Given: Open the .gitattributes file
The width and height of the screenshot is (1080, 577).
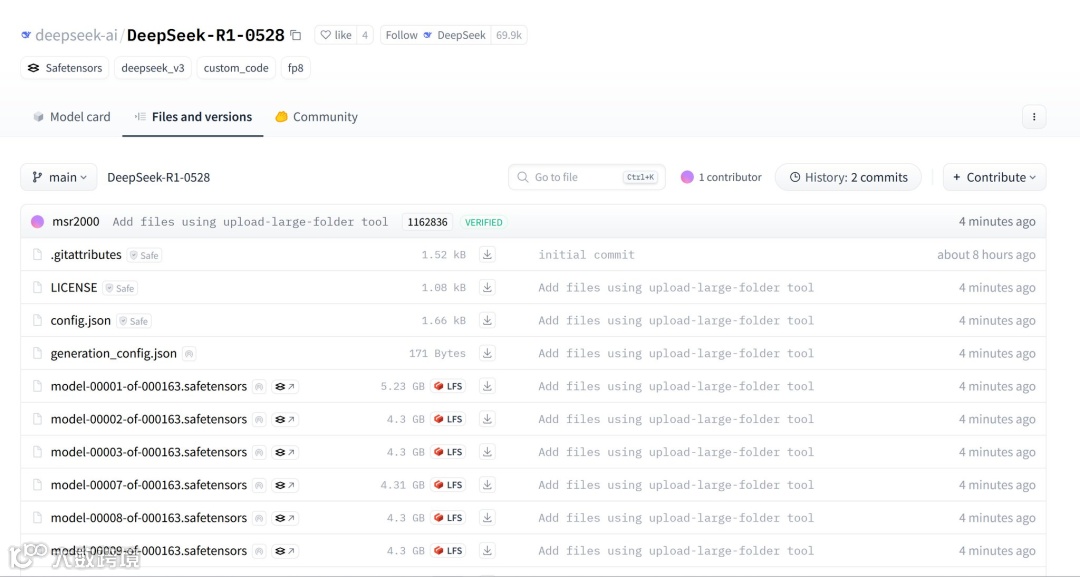Looking at the screenshot, I should [86, 255].
